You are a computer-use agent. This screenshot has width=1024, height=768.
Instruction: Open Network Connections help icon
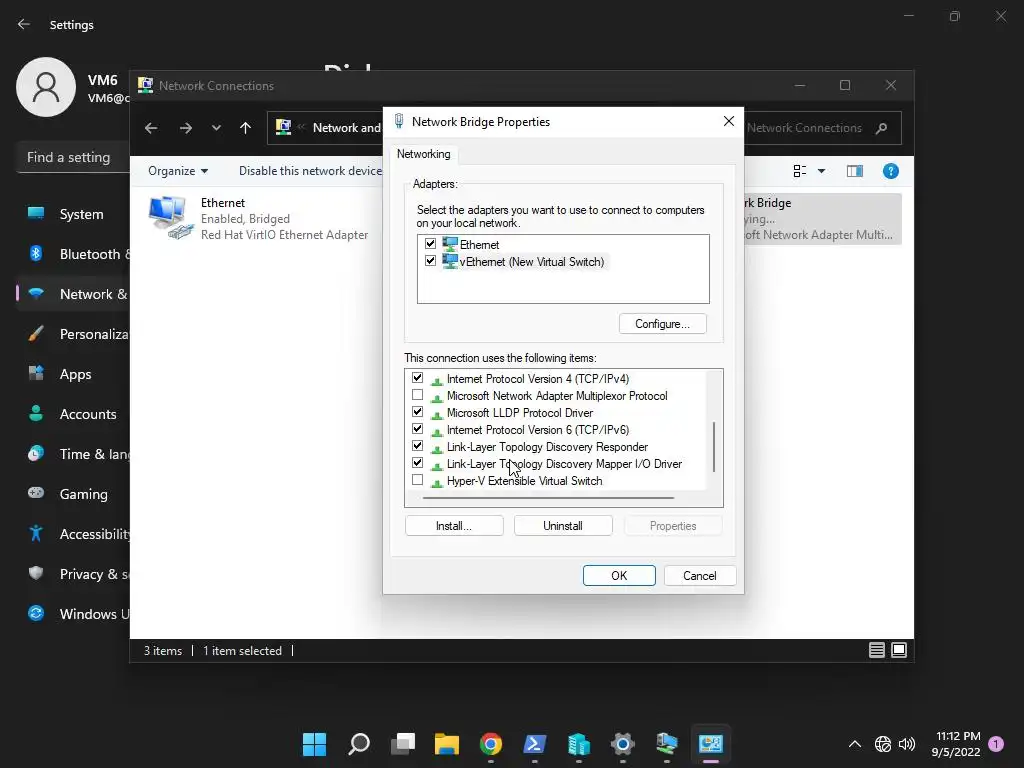(x=891, y=171)
